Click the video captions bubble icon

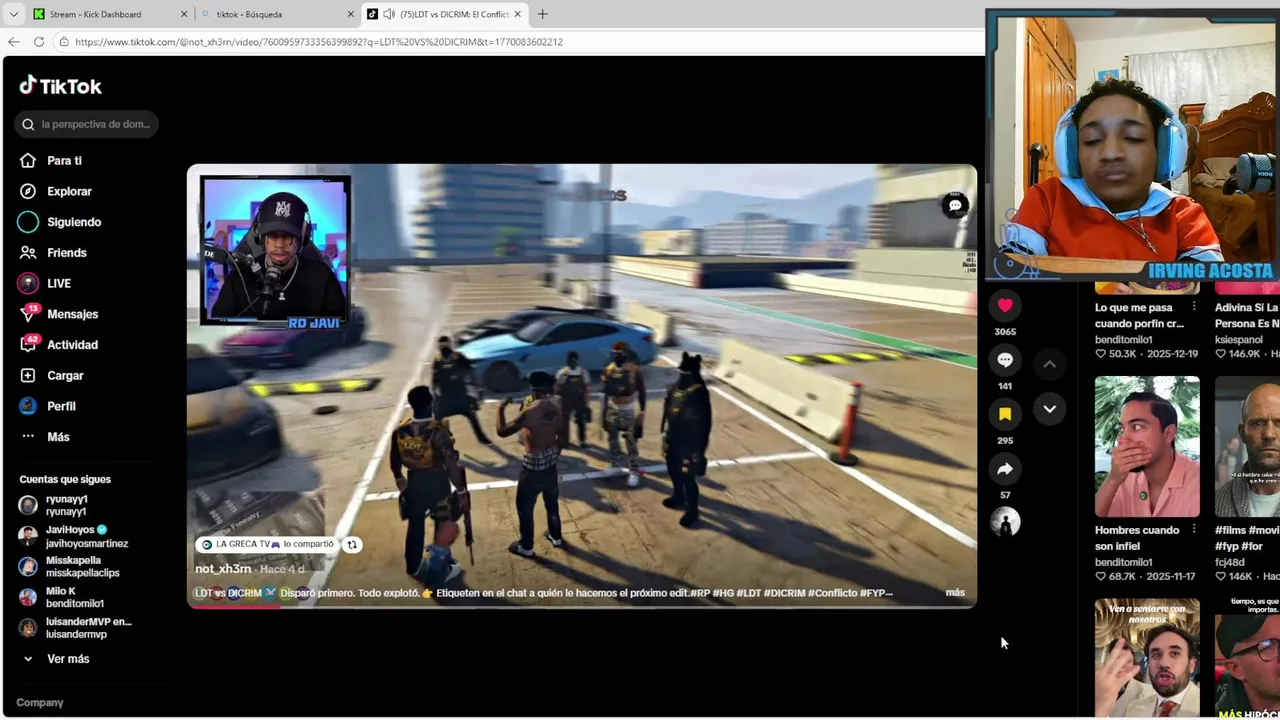(955, 205)
